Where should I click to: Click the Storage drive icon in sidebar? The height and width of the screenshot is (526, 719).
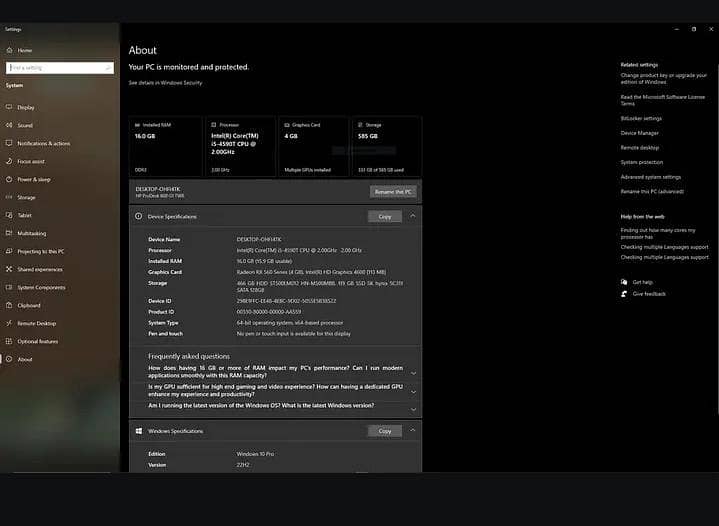click(x=9, y=197)
